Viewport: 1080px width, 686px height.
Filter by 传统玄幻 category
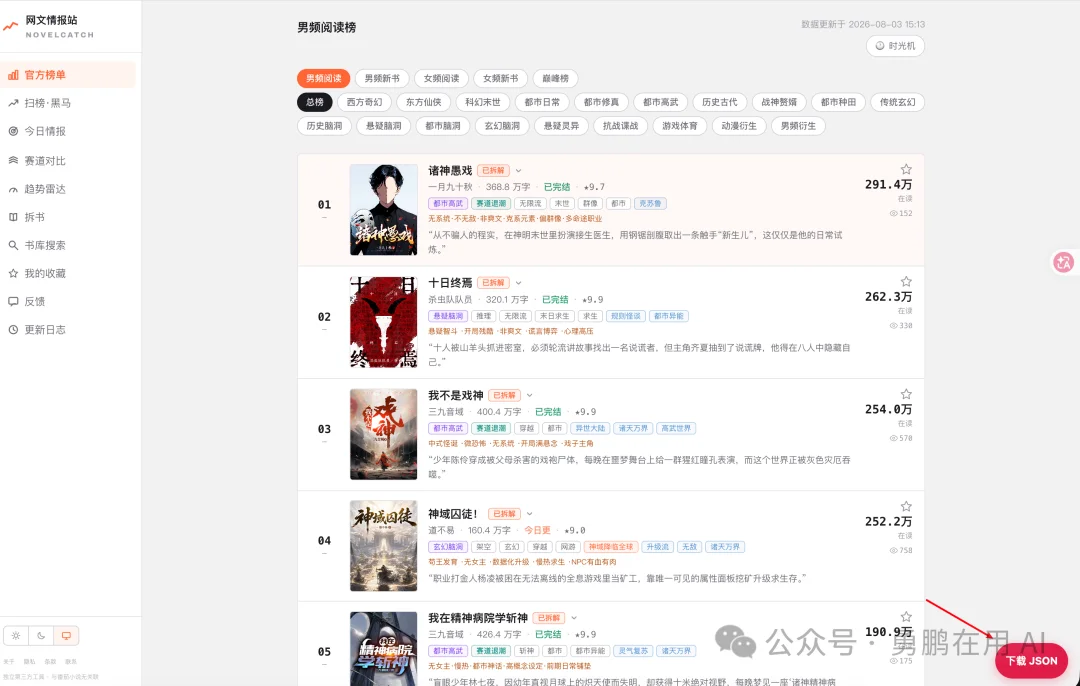[897, 102]
